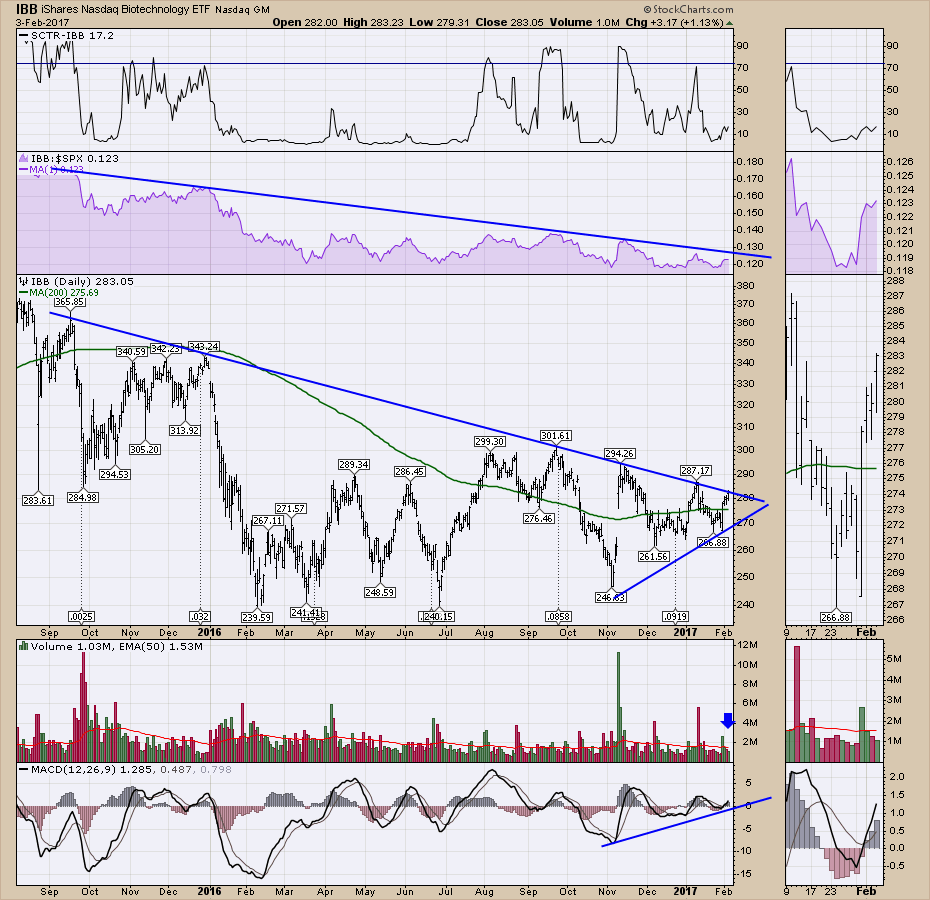
Task: Click the 261.56 low price label
Action: tap(654, 556)
